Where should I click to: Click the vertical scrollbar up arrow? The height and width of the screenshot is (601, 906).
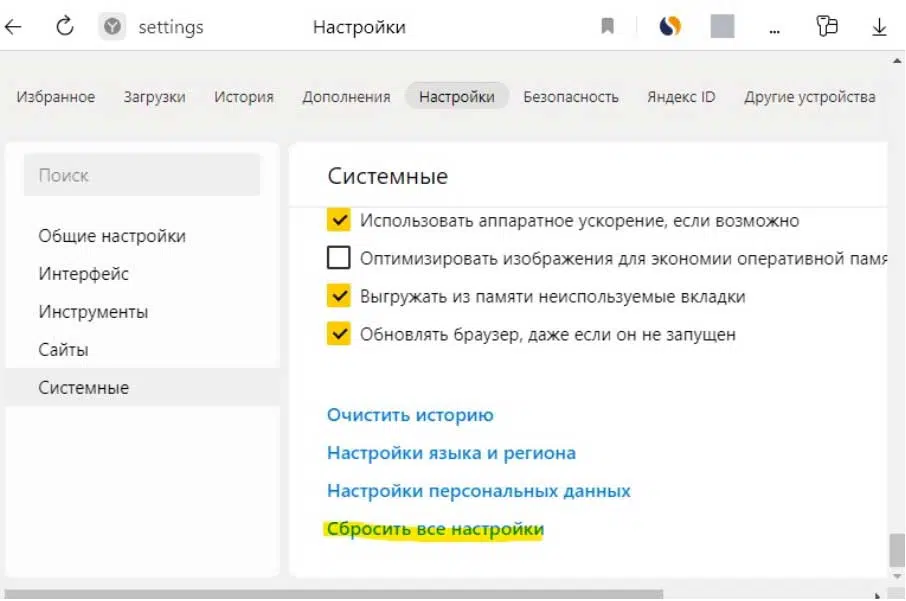pyautogui.click(x=897, y=61)
